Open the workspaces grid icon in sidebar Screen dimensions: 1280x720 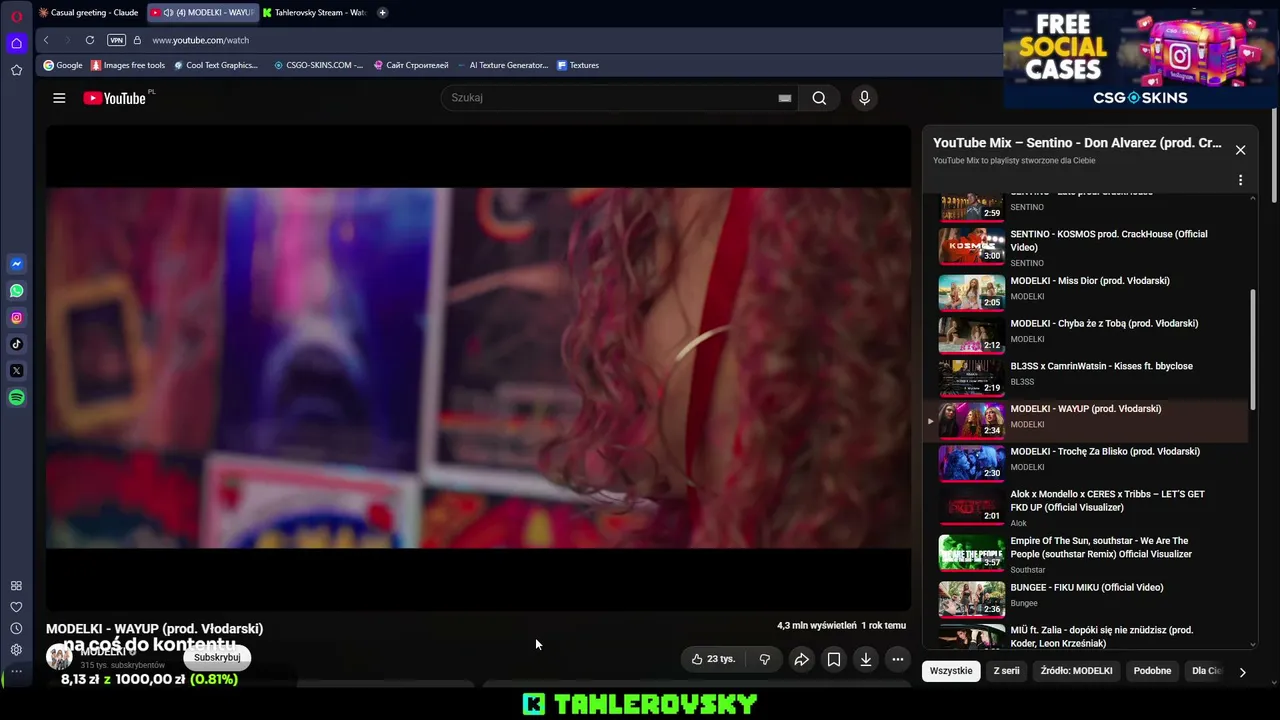(16, 586)
